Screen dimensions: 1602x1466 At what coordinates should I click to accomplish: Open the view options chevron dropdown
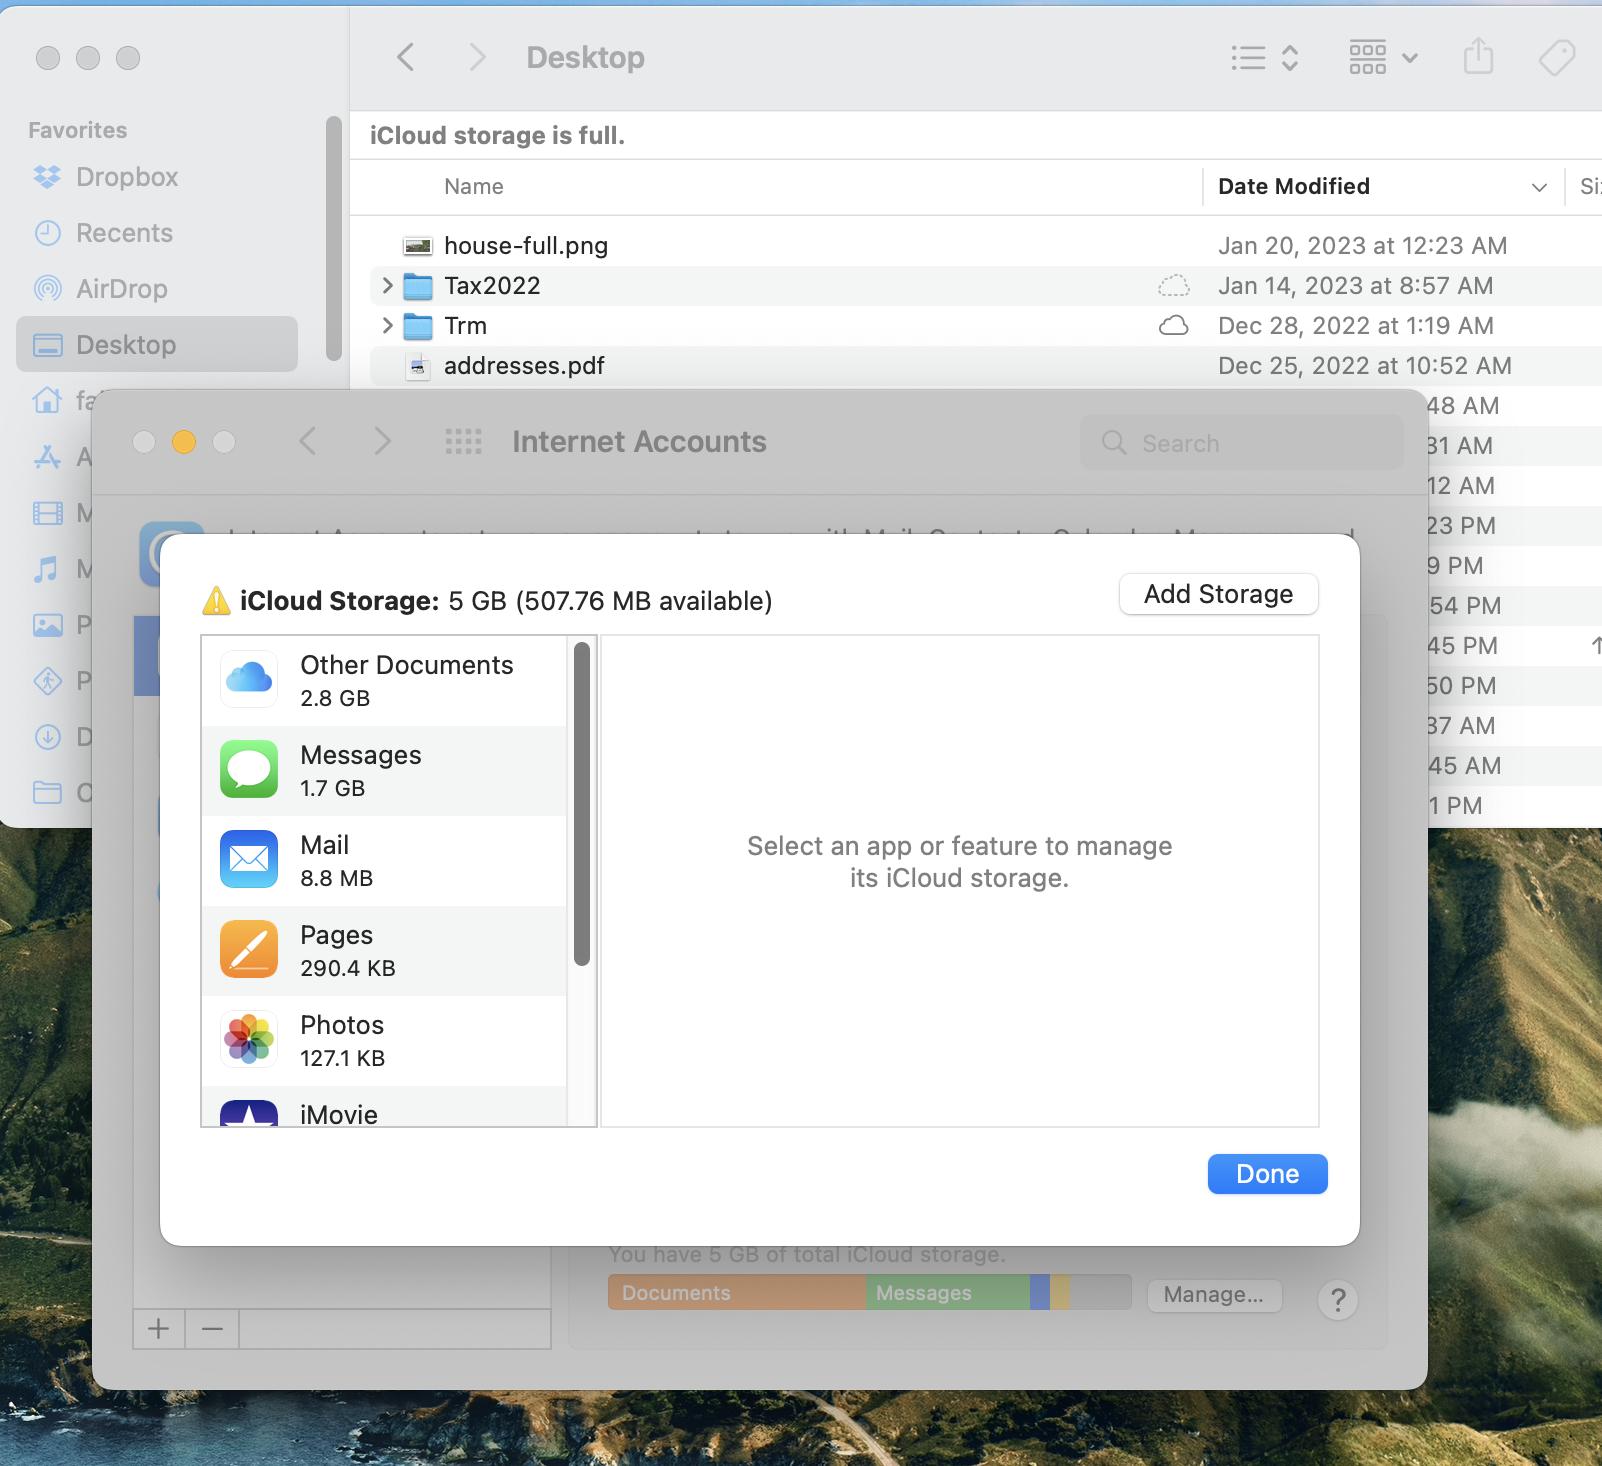click(x=1409, y=57)
